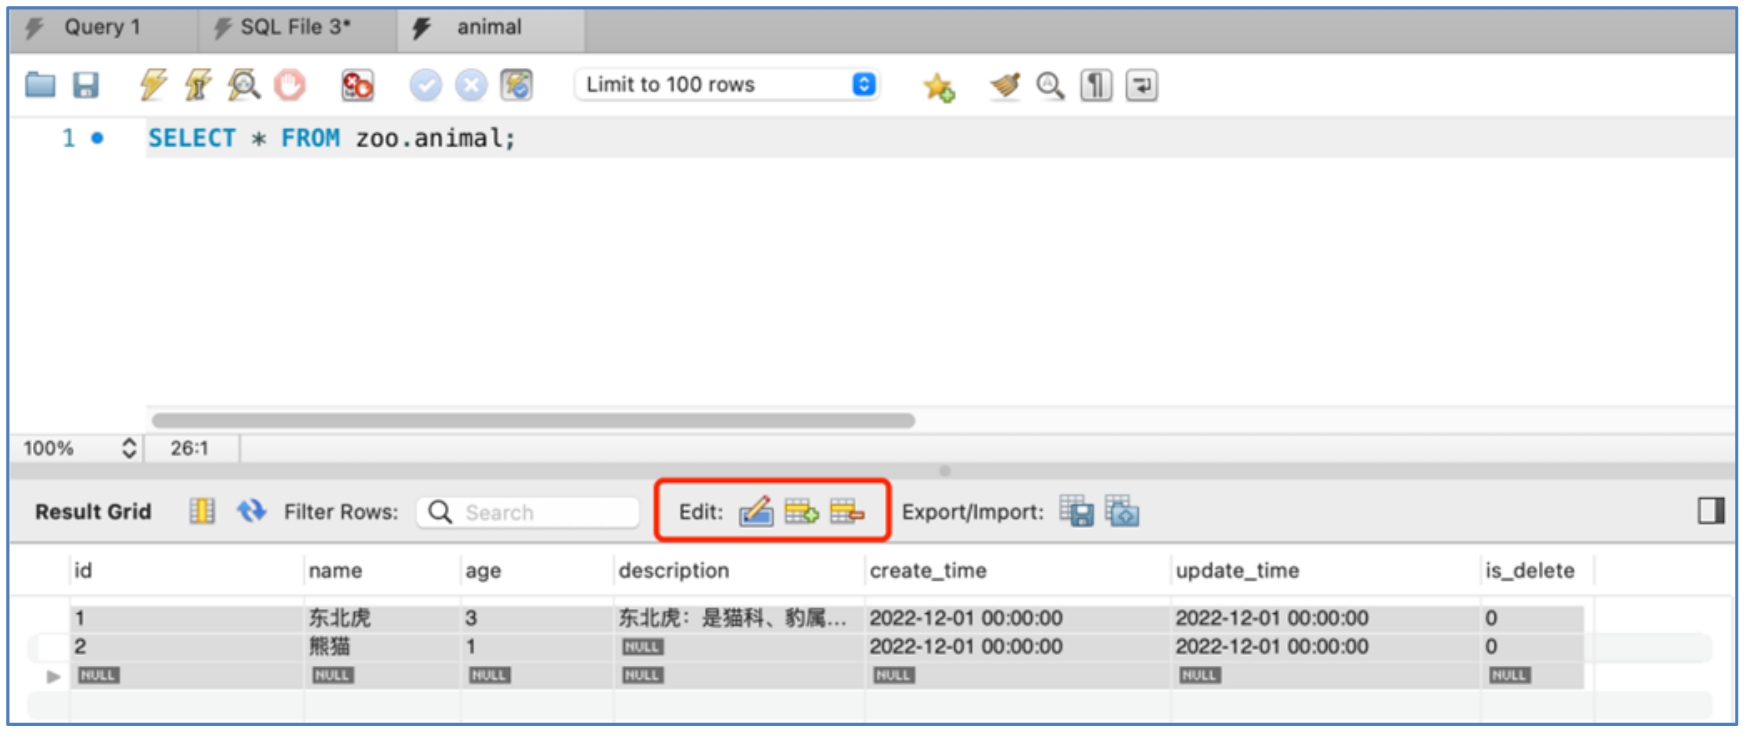Select the name cell 东北虎
Viewport: 1748px width, 742px height.
click(x=382, y=618)
